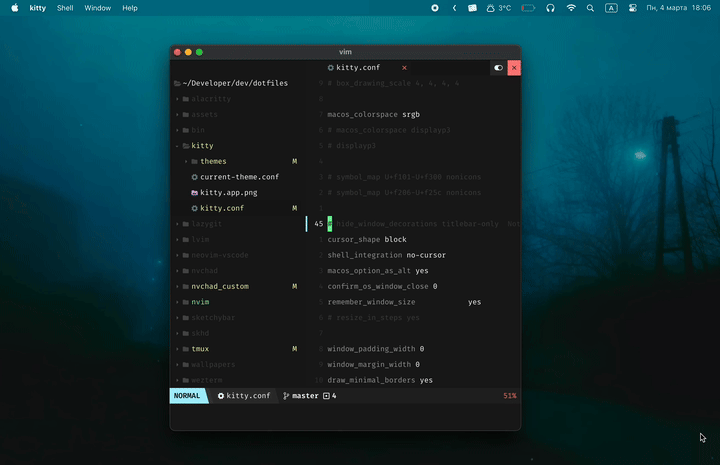Click the shell_integration no-cursor line

pos(387,255)
